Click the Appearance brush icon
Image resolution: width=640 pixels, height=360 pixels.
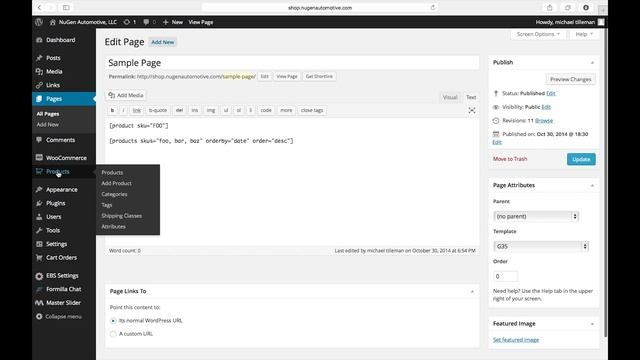[39, 190]
